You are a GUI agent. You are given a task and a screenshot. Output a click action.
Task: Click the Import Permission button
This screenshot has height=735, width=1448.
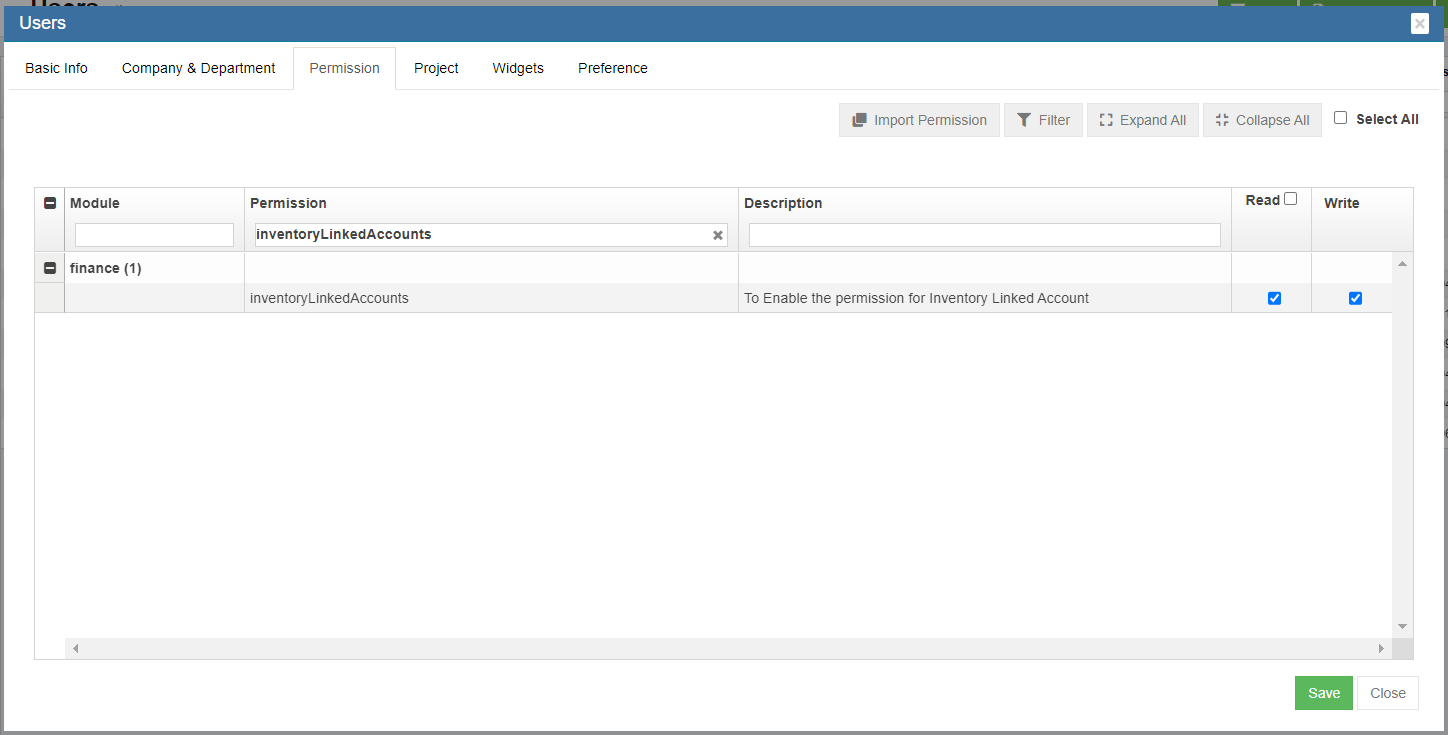(919, 120)
